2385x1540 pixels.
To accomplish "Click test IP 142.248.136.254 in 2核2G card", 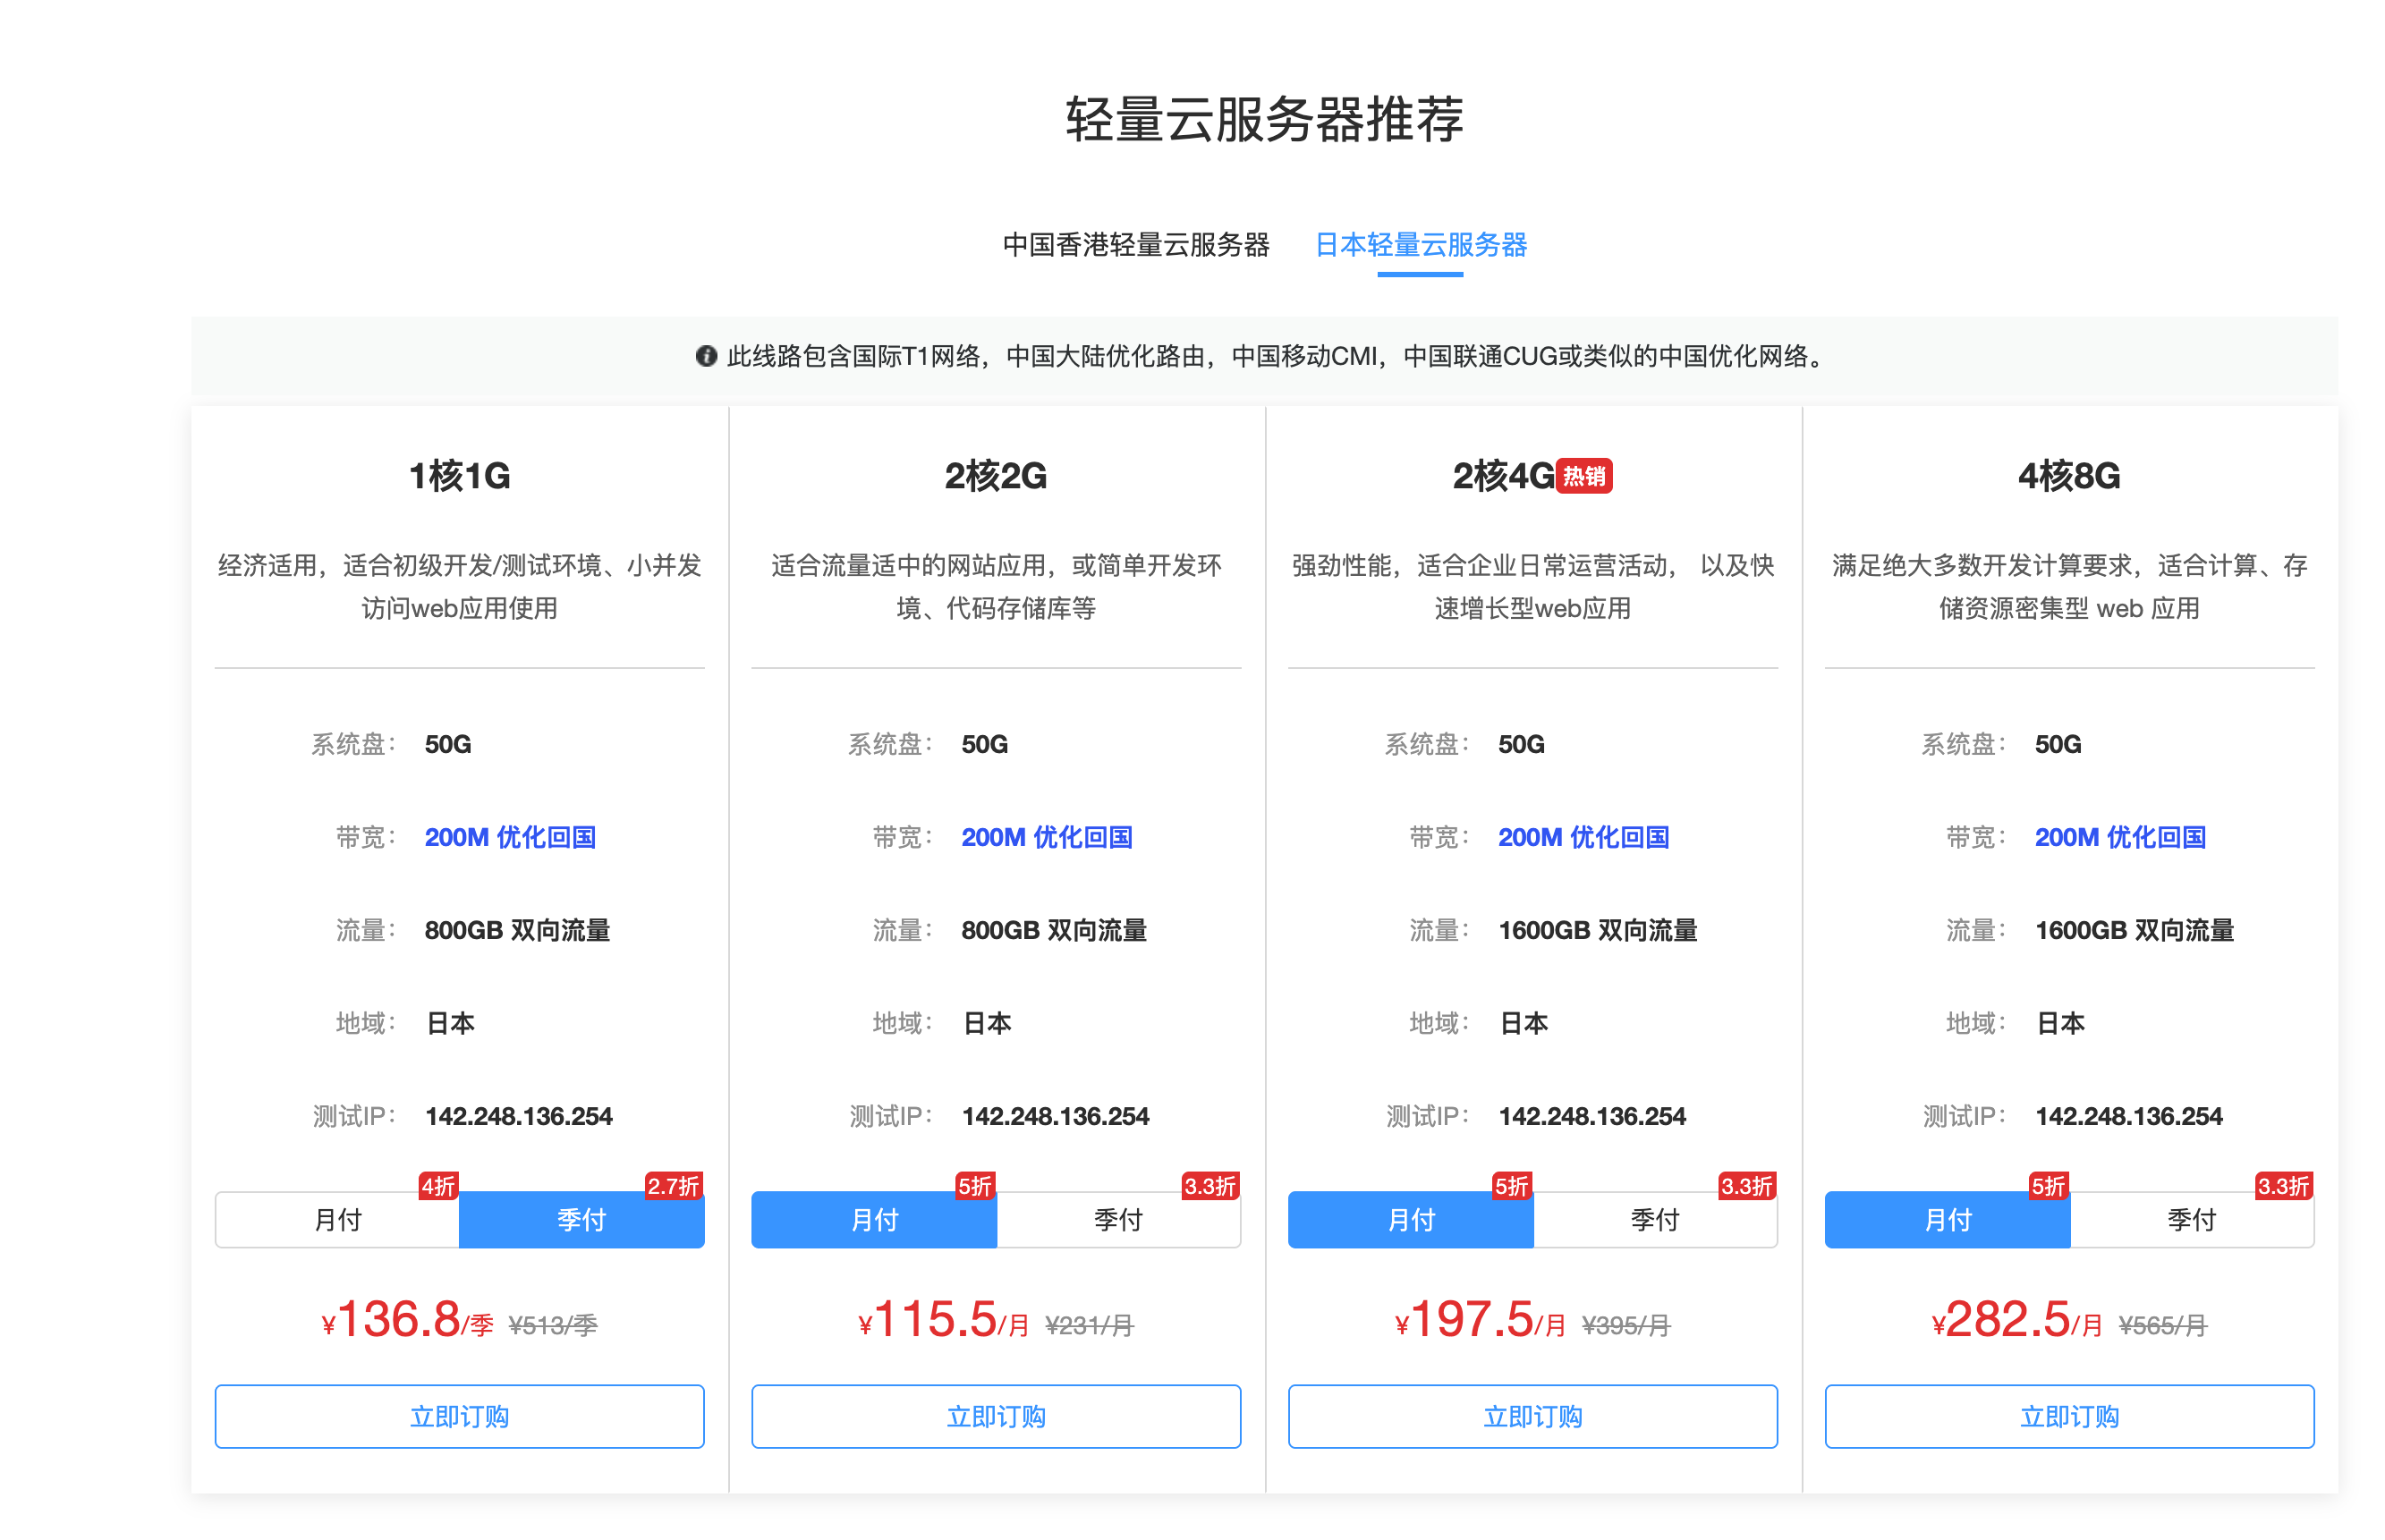I will click(1055, 1116).
